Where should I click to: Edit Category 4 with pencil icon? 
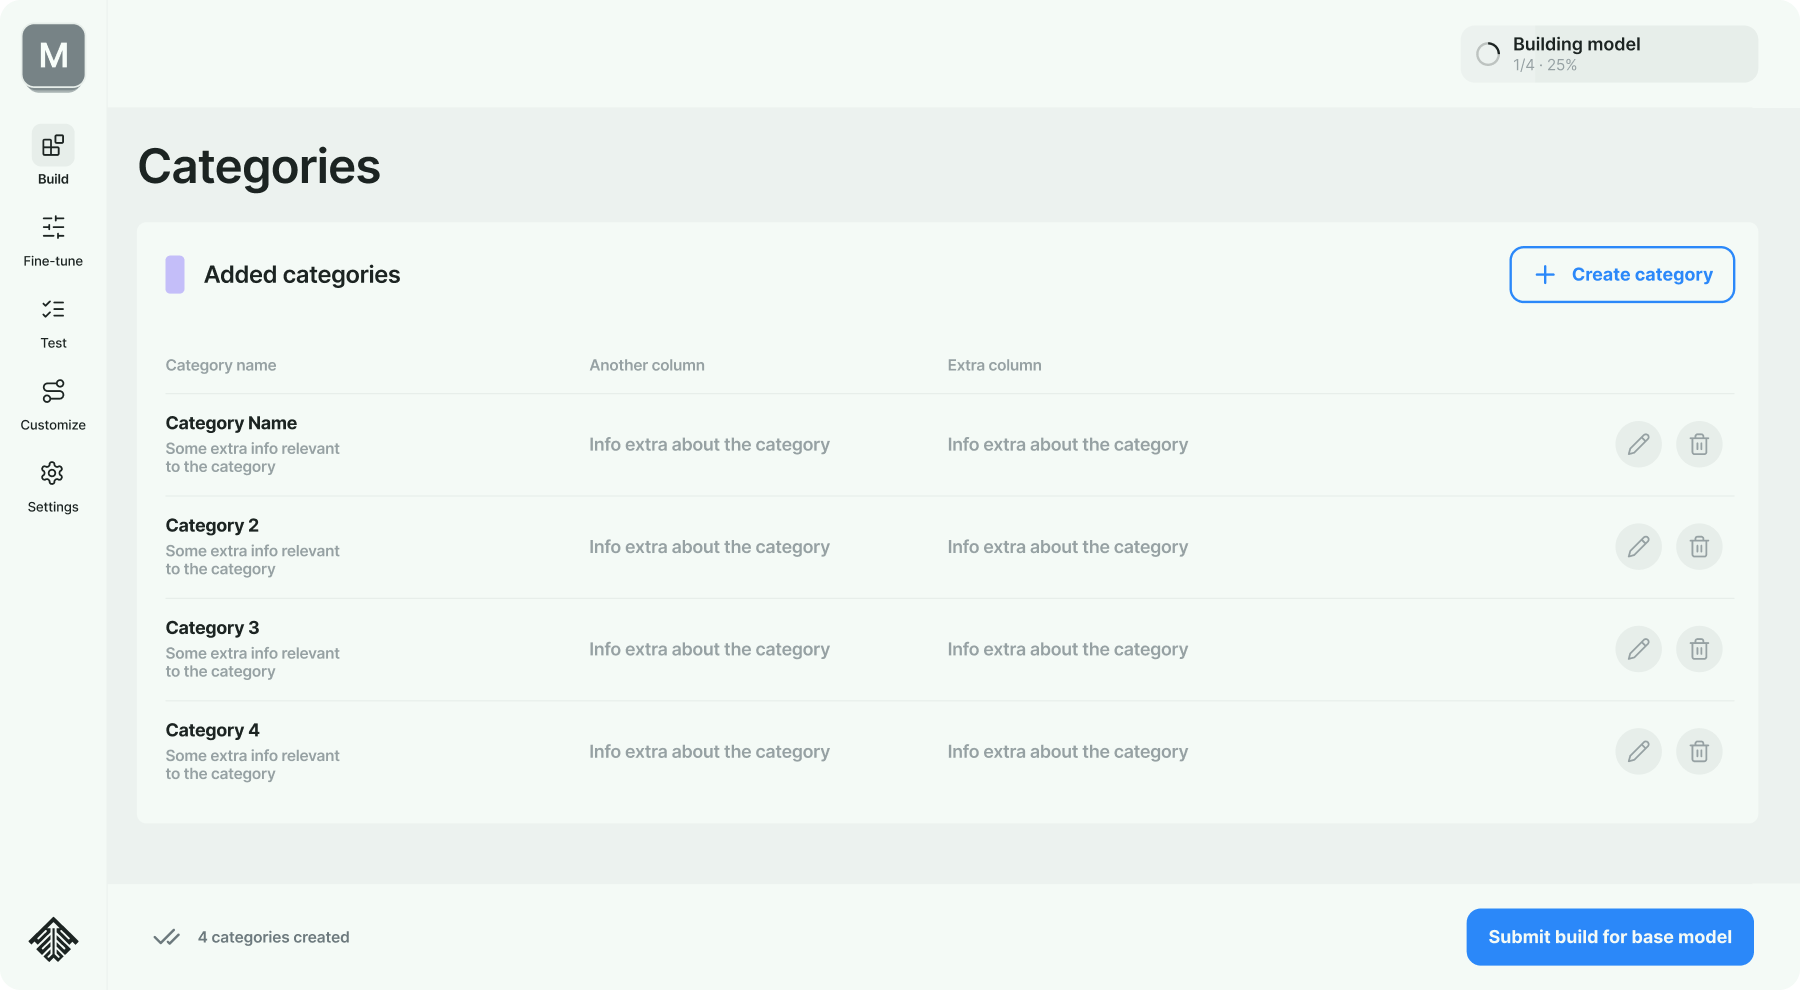[1638, 751]
